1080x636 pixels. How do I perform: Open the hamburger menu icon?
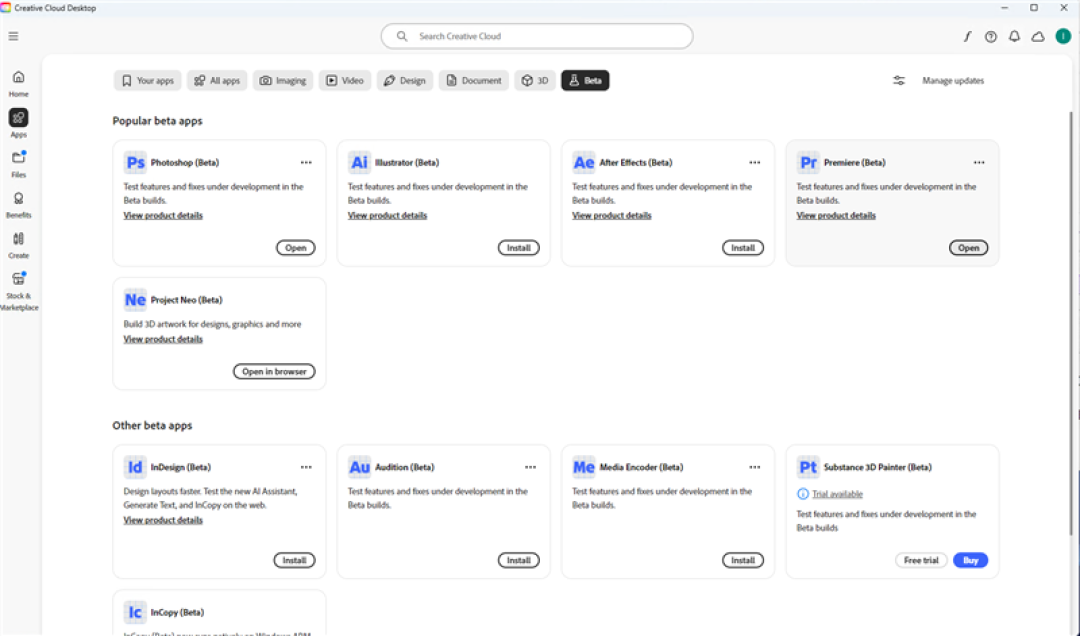[13, 37]
